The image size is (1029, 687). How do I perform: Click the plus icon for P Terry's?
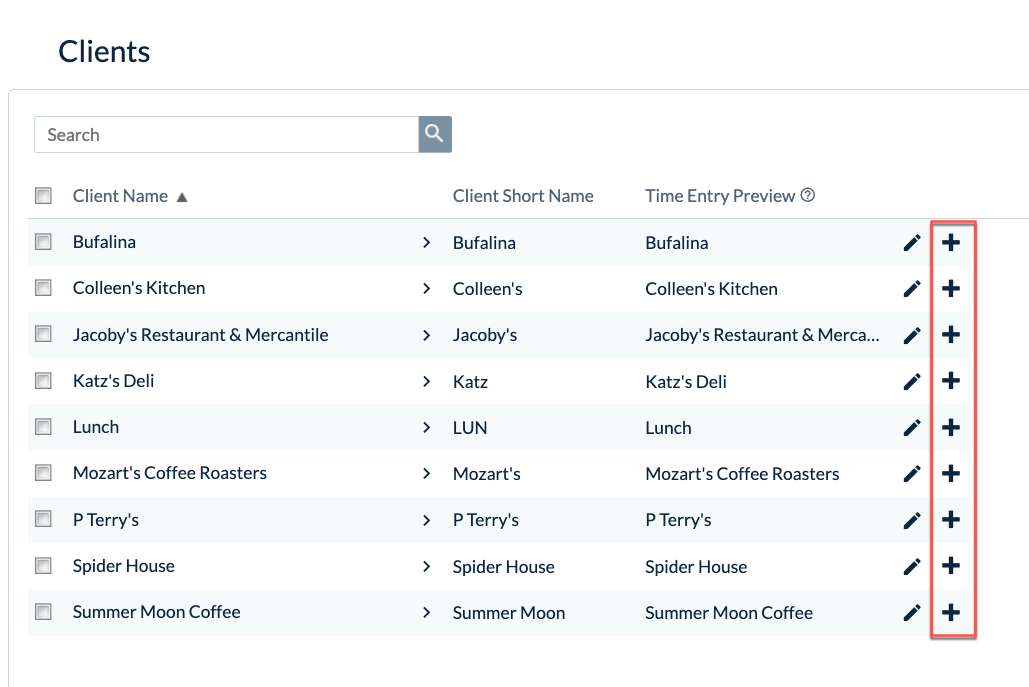pyautogui.click(x=951, y=520)
